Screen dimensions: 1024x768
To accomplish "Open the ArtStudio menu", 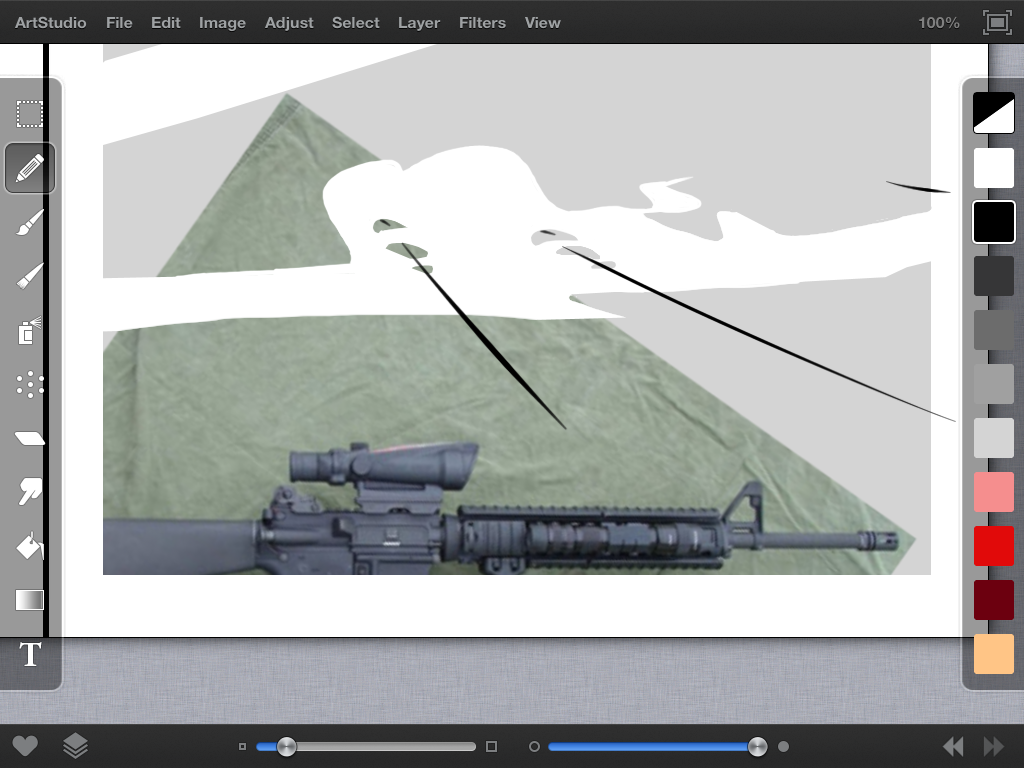I will pyautogui.click(x=51, y=23).
